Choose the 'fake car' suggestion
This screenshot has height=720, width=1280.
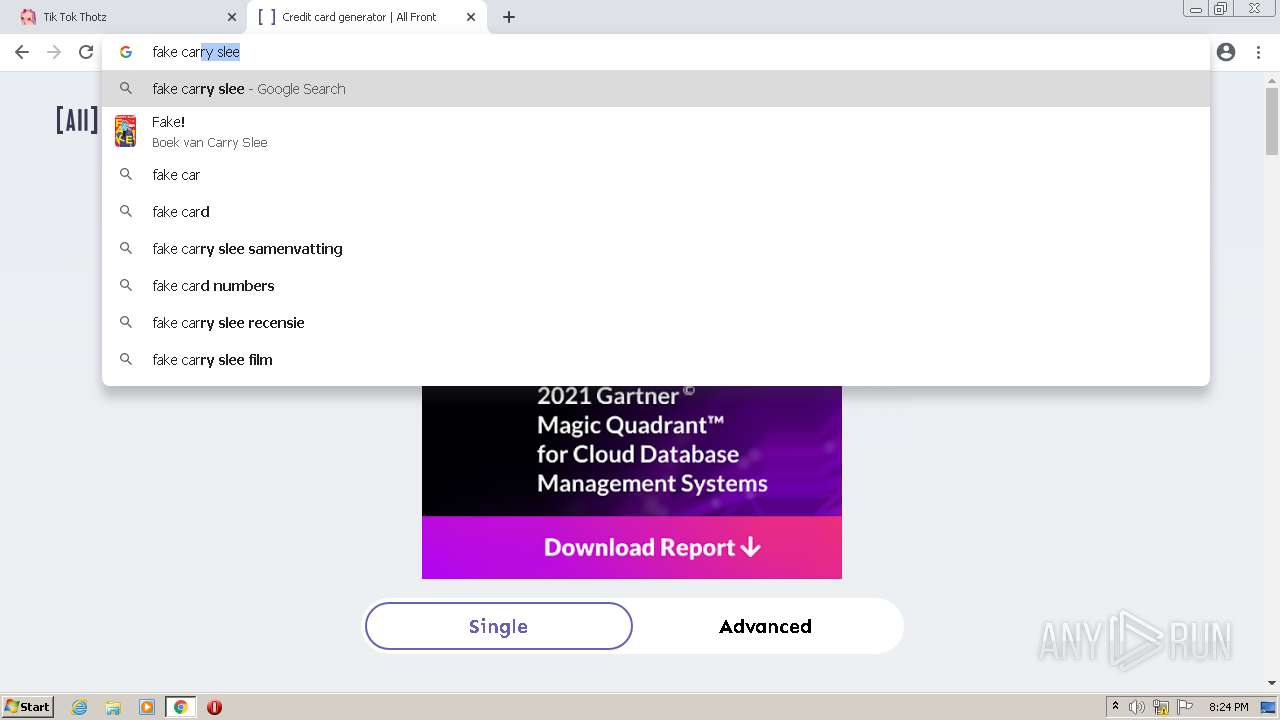[x=656, y=175]
